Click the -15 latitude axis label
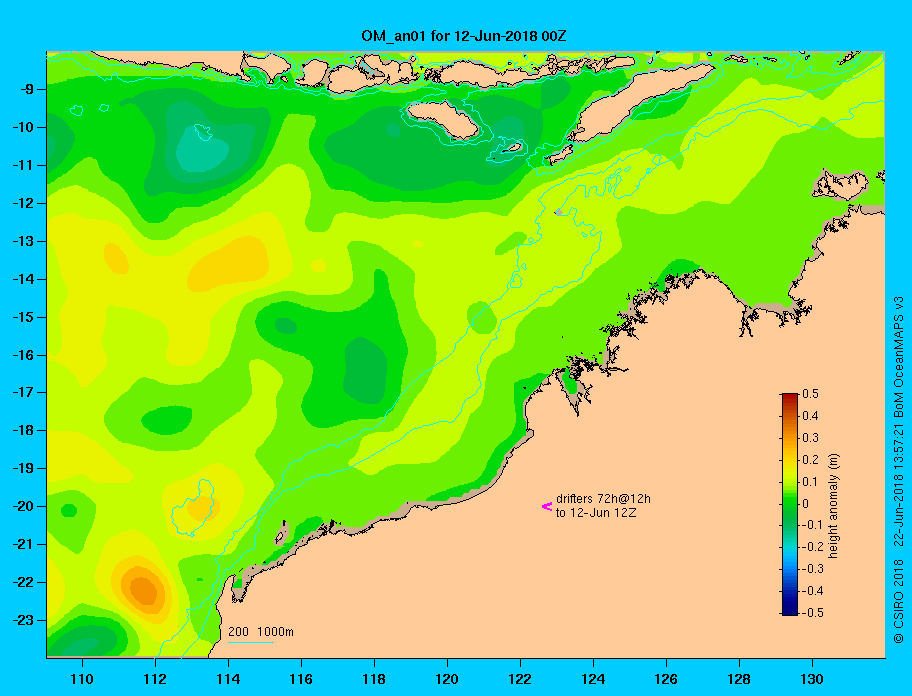This screenshot has height=696, width=912. coord(22,317)
